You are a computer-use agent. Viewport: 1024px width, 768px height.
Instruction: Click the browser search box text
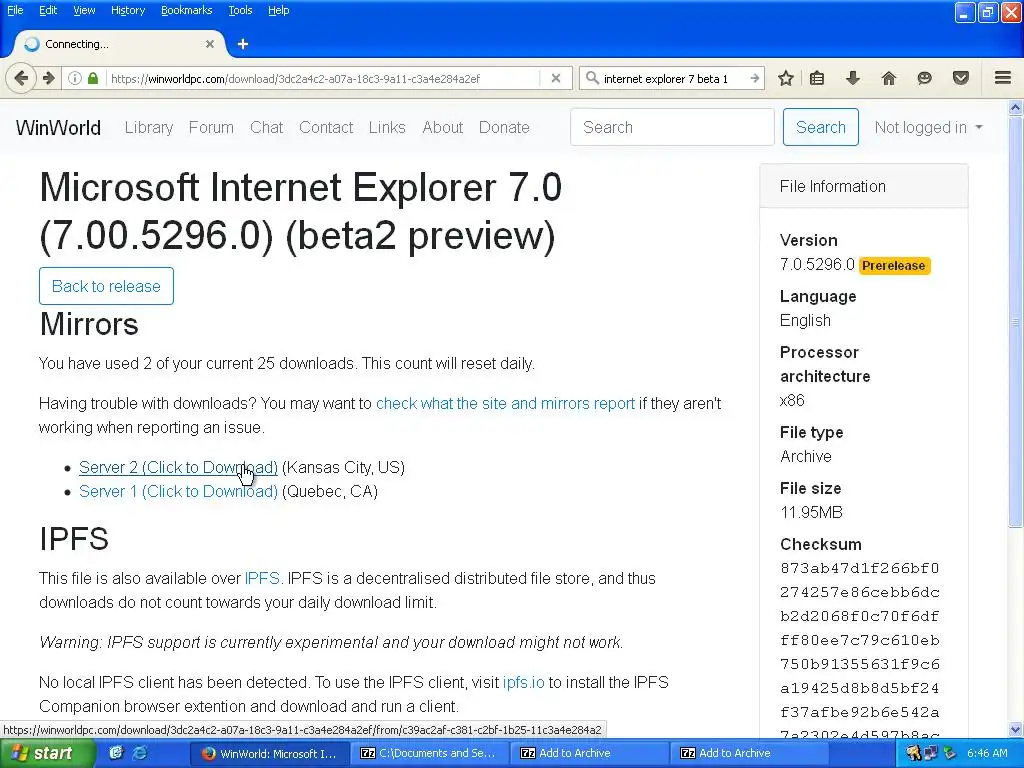click(665, 78)
